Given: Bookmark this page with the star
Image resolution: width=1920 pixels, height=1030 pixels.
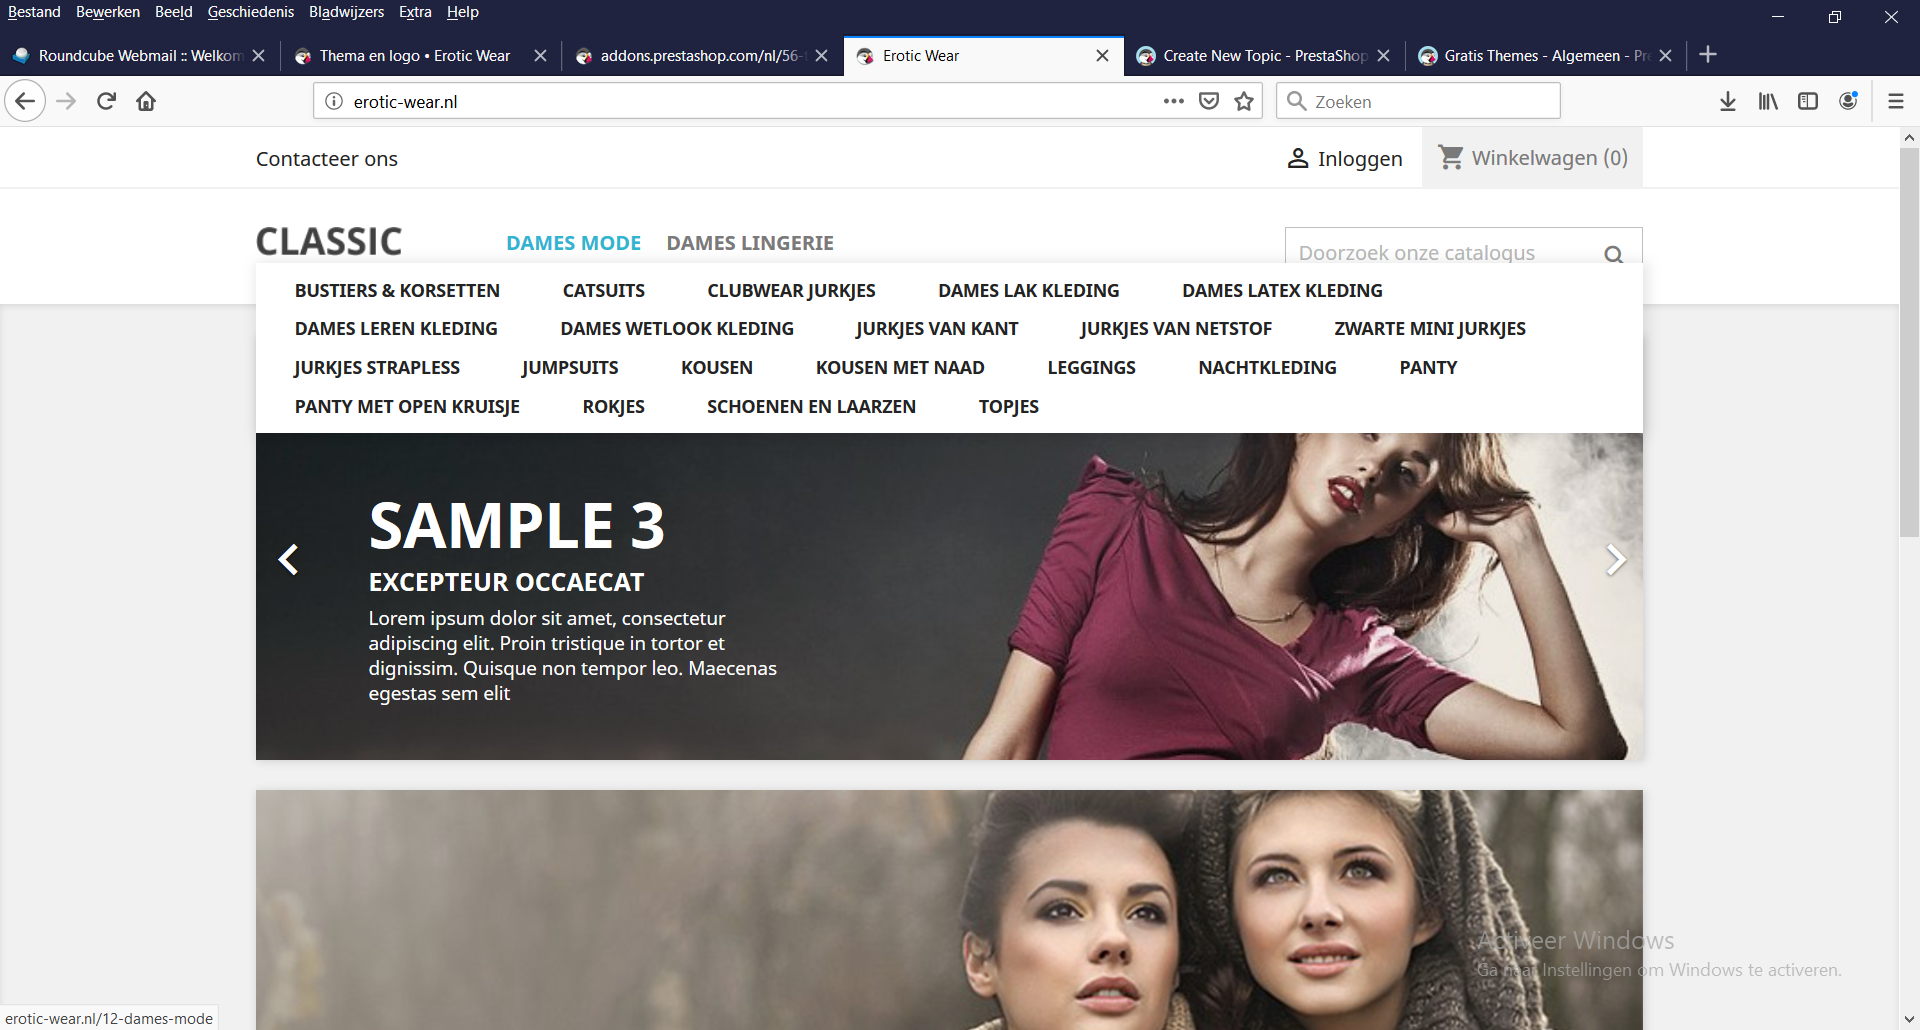Looking at the screenshot, I should tap(1244, 101).
